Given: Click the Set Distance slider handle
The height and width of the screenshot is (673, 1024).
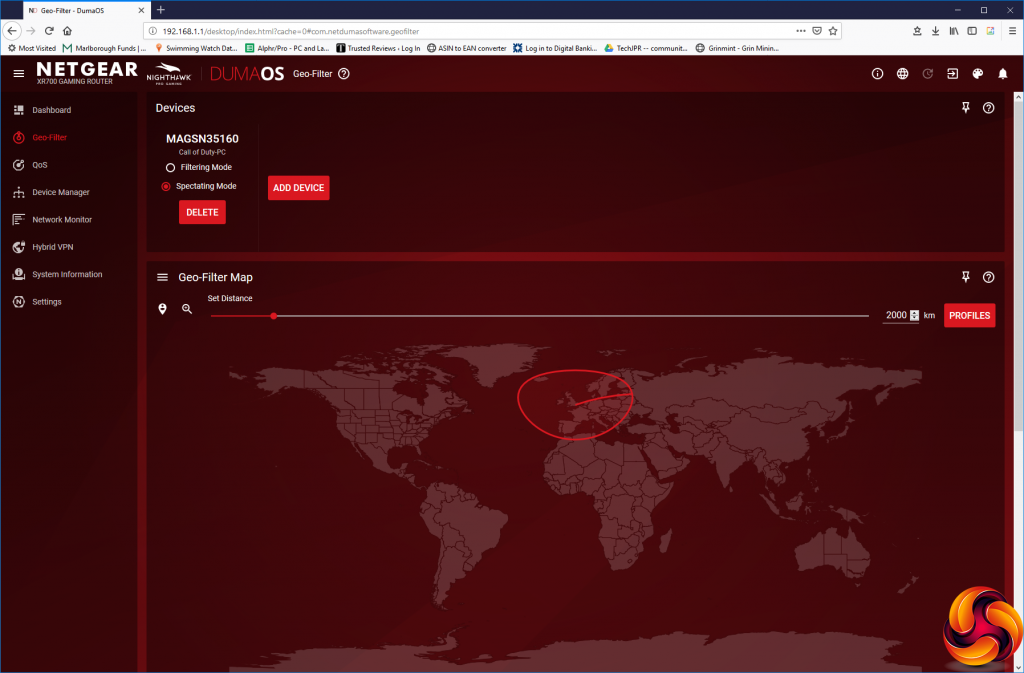Looking at the screenshot, I should (x=274, y=316).
